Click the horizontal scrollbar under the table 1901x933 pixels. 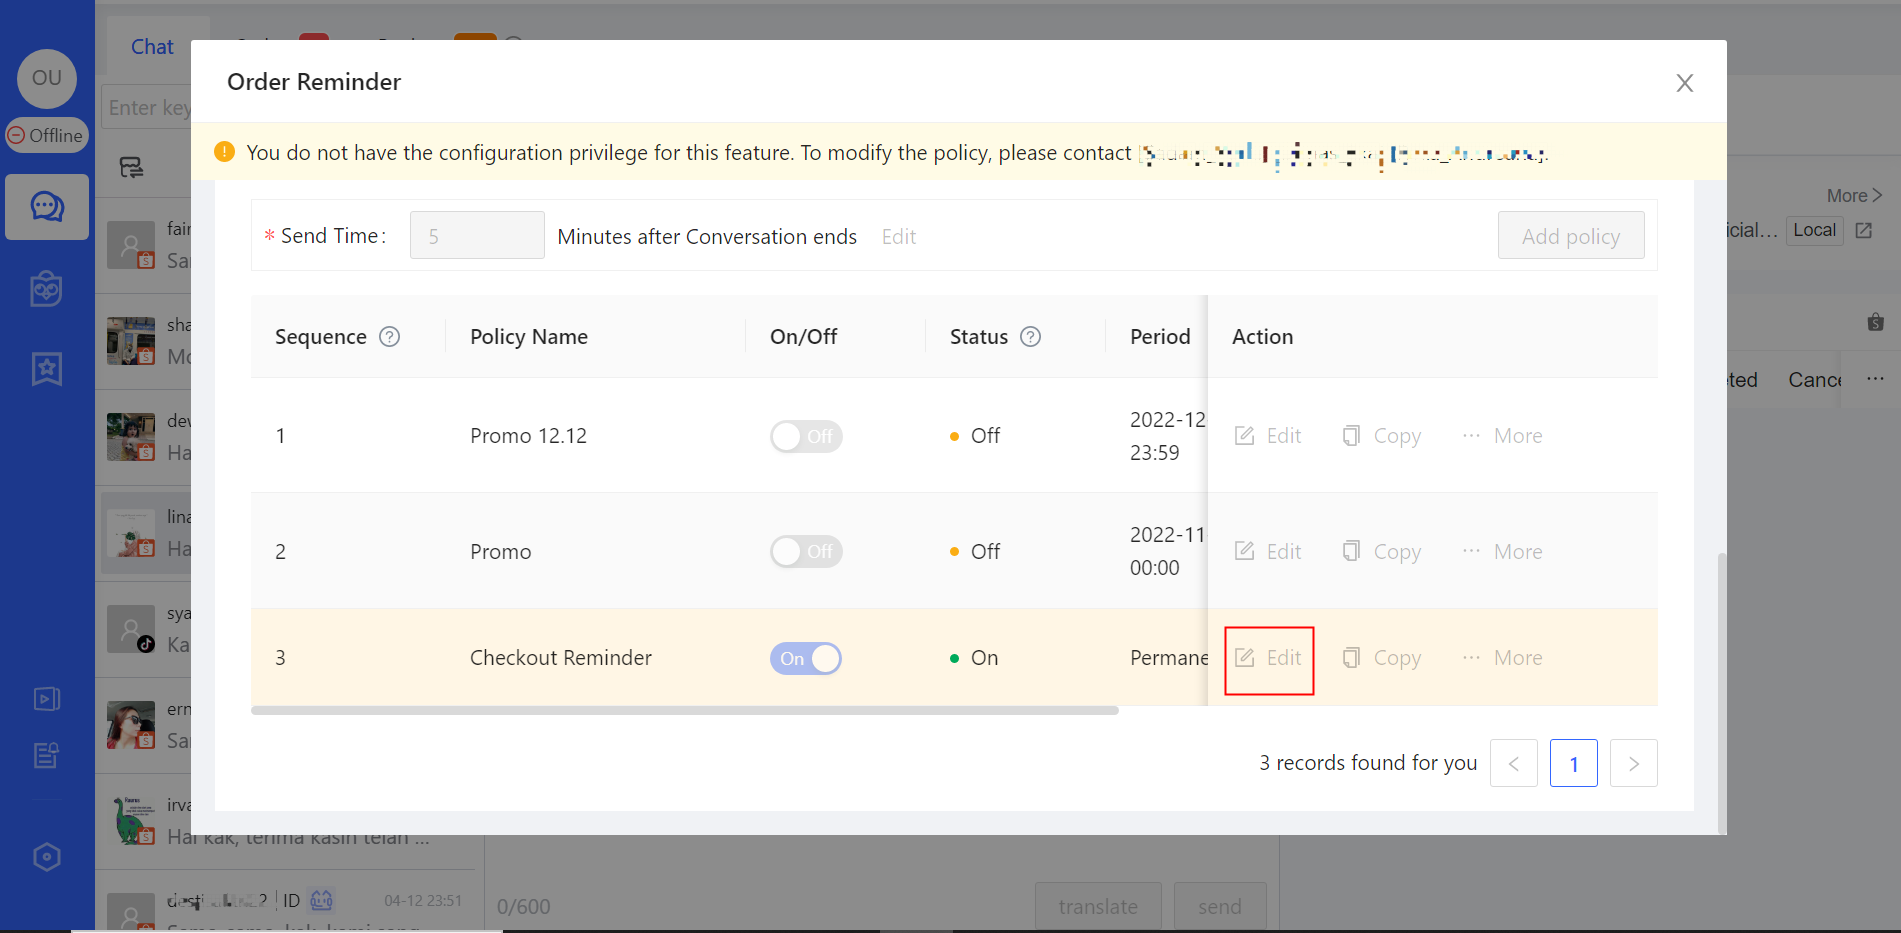(684, 711)
